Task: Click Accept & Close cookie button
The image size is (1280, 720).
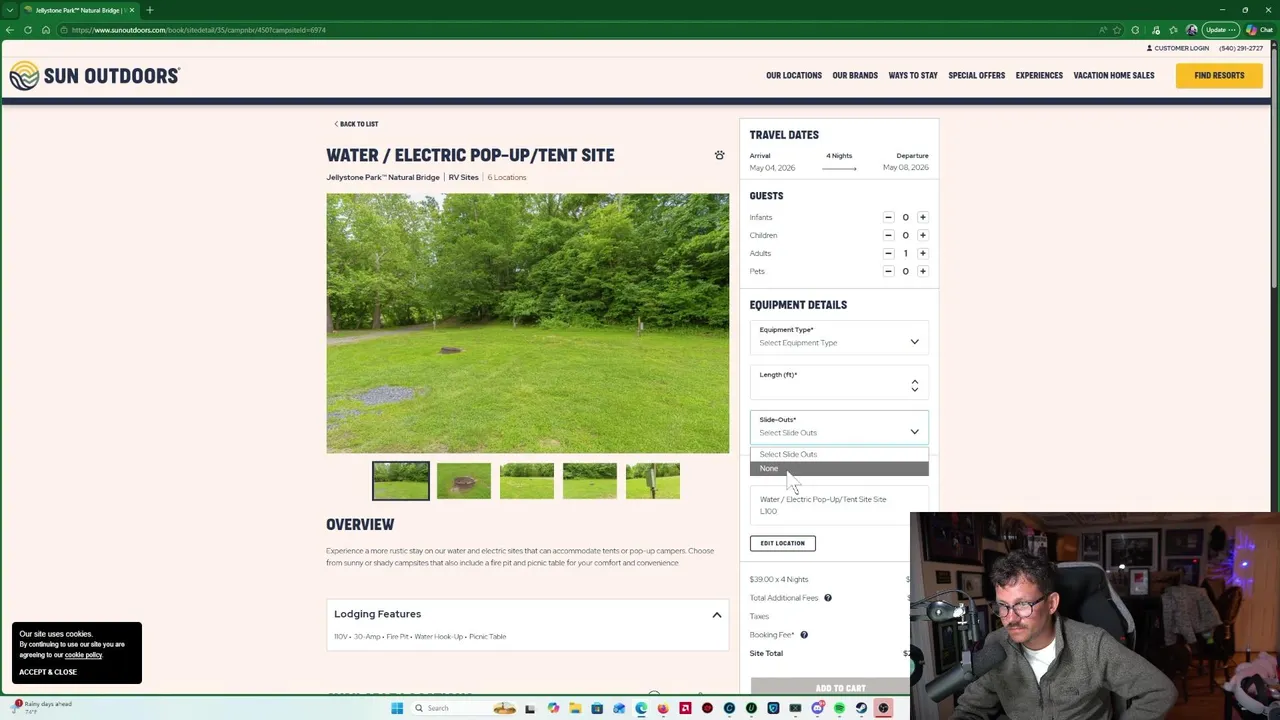Action: (x=47, y=672)
